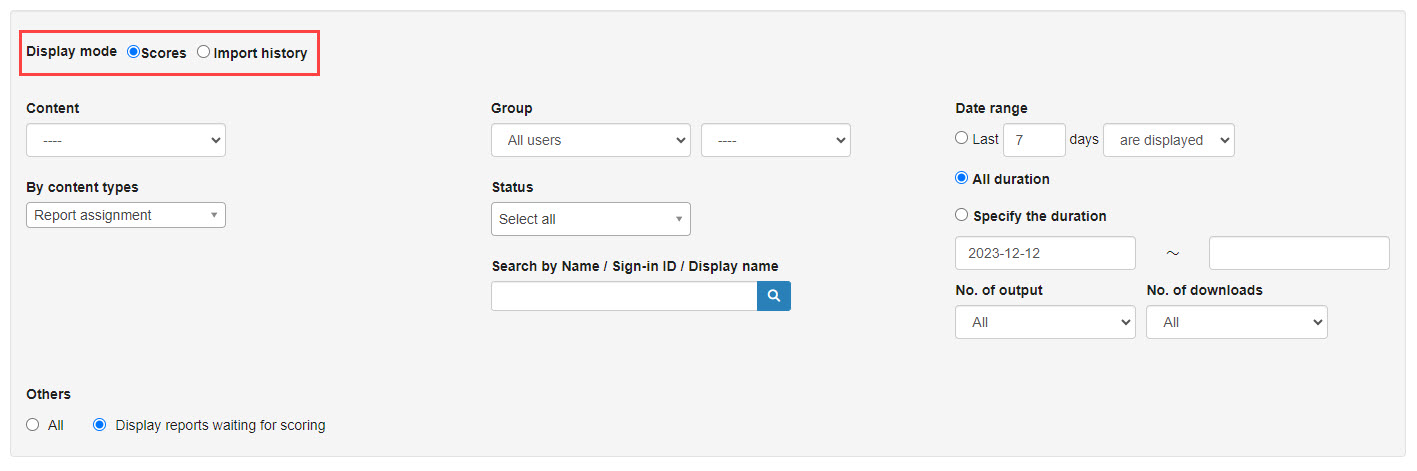Screen dimensions: 1417x471
Task: Open the second Group dropdown
Action: 775,141
